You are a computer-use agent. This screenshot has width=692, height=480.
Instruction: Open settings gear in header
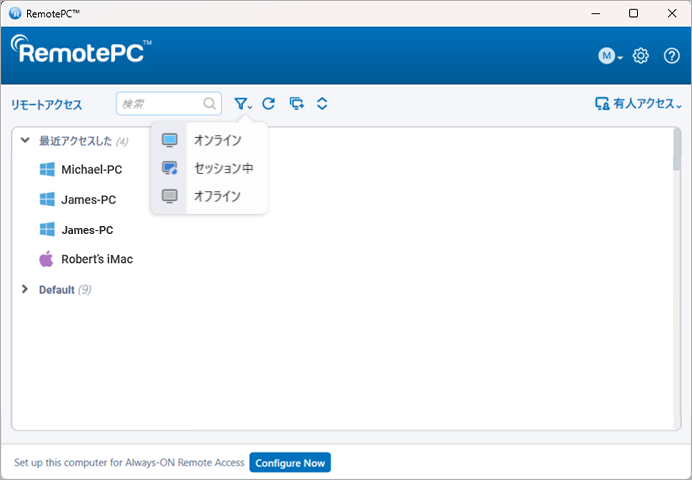coord(640,56)
